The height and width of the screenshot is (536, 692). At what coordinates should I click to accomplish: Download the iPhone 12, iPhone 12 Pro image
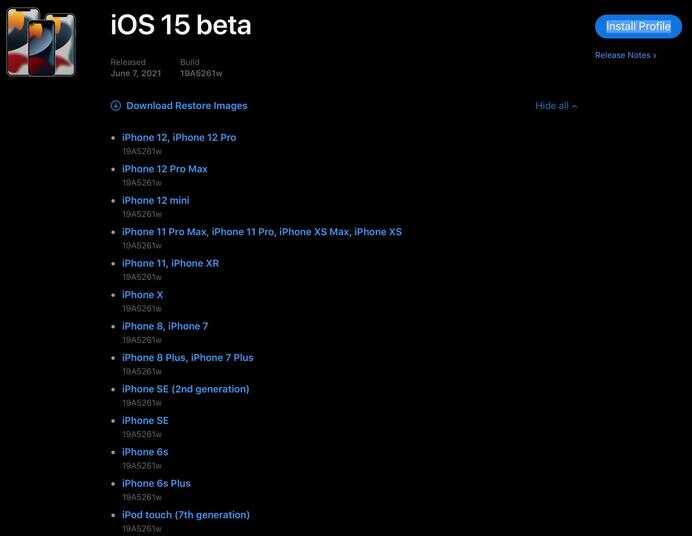point(179,138)
